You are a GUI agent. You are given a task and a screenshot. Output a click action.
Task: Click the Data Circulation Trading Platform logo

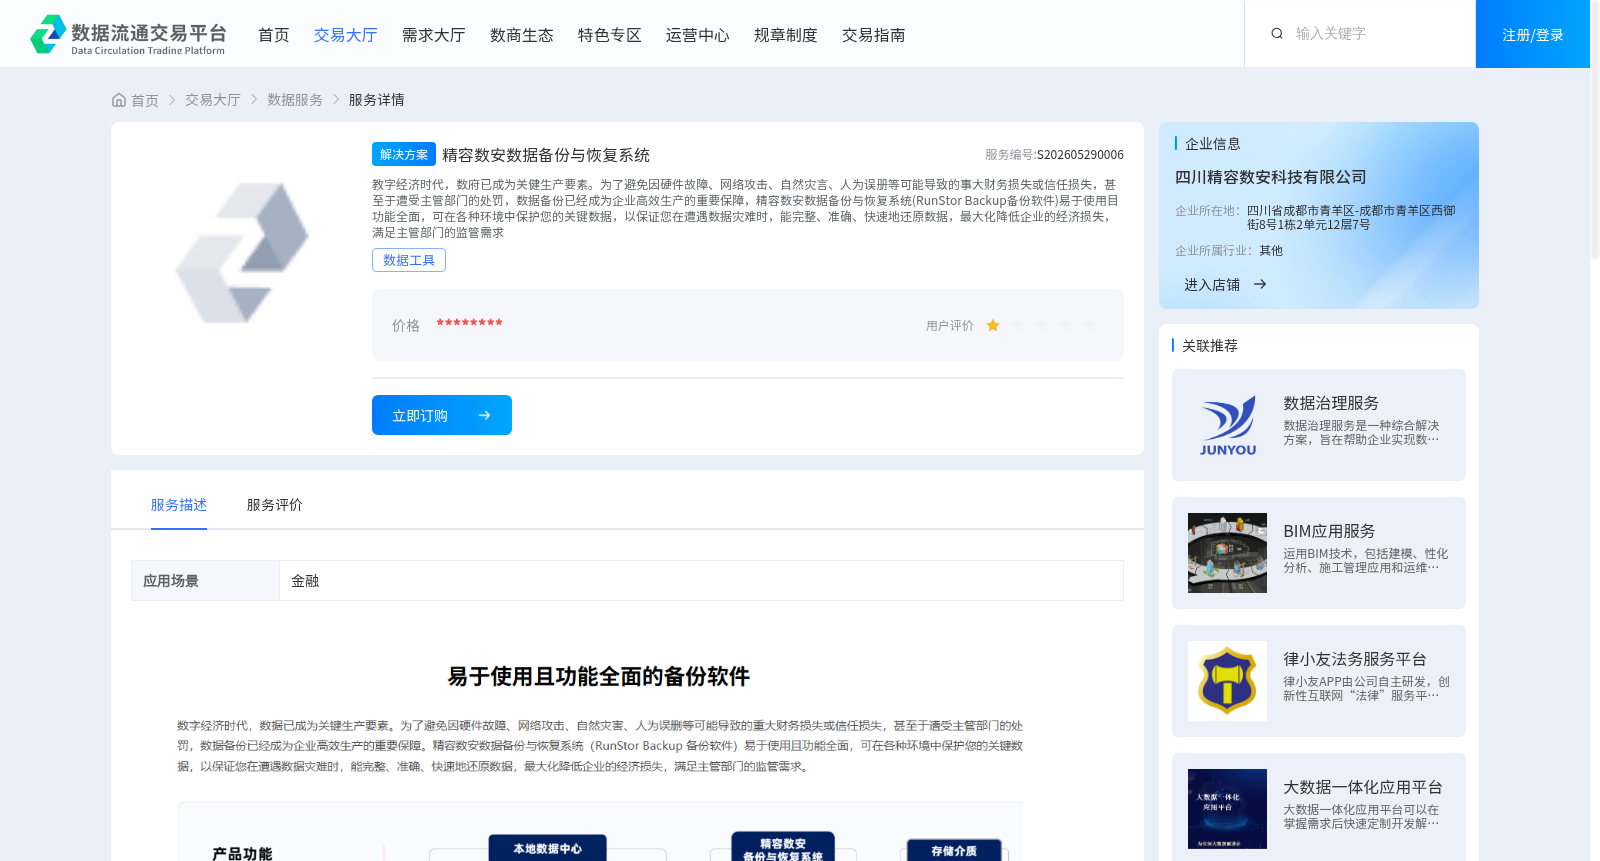(128, 35)
